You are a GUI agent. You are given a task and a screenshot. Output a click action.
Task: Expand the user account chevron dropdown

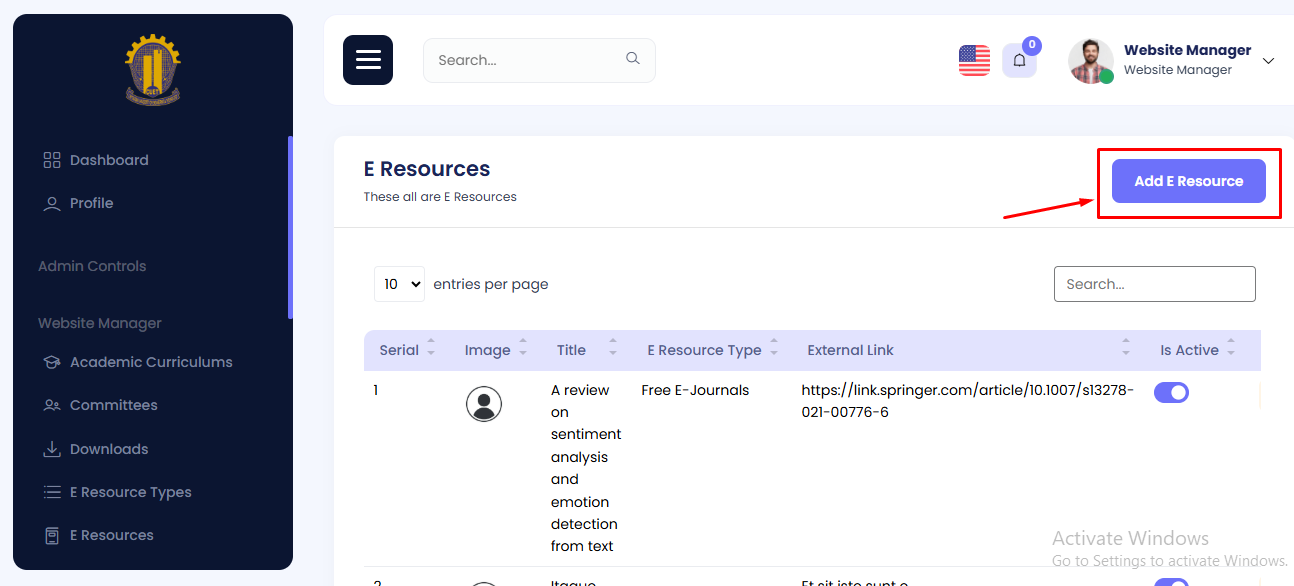[x=1268, y=61]
